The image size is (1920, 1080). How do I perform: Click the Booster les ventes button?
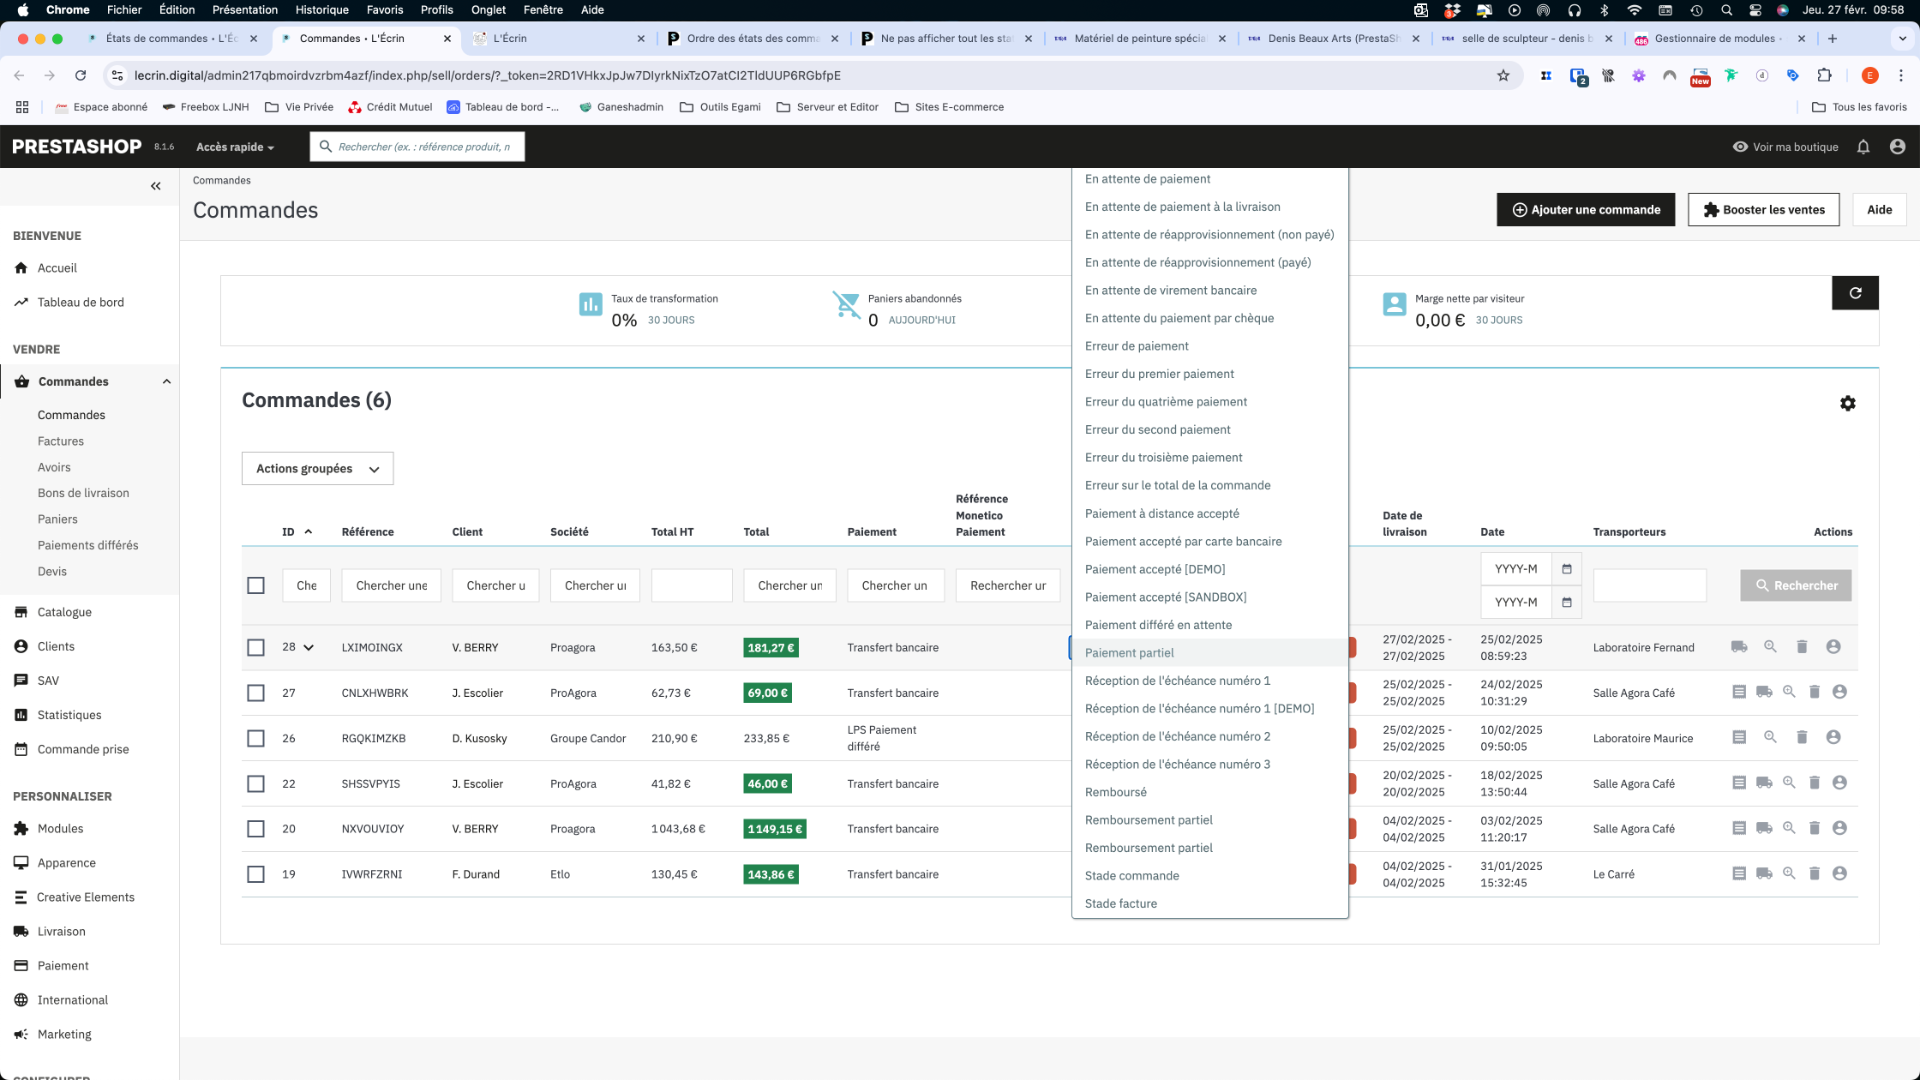1764,210
